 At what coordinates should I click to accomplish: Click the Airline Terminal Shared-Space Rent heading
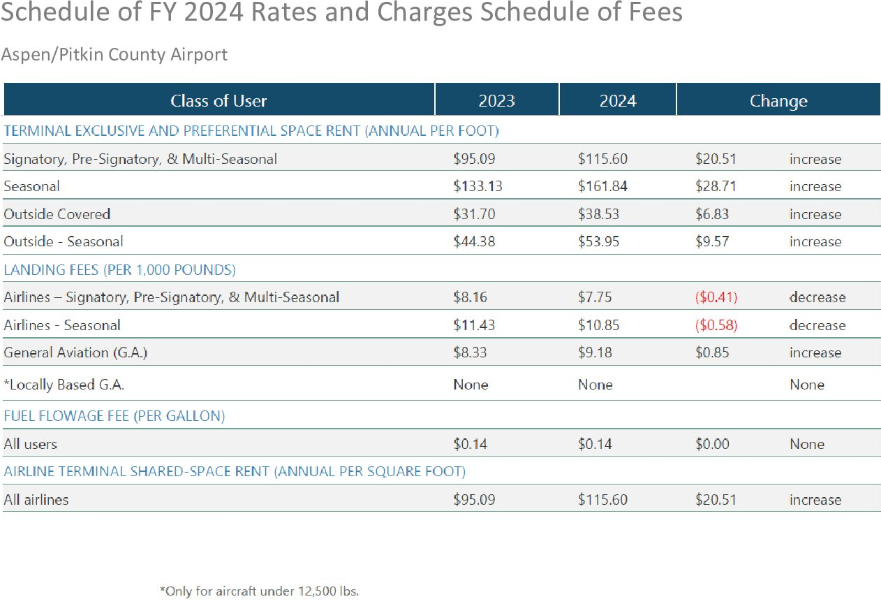(234, 471)
